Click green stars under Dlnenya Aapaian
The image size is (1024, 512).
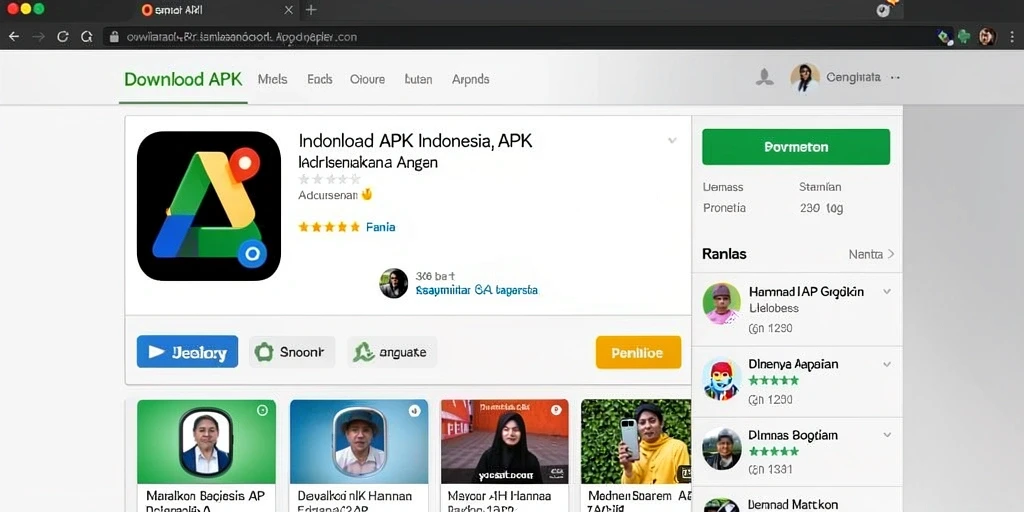point(773,380)
